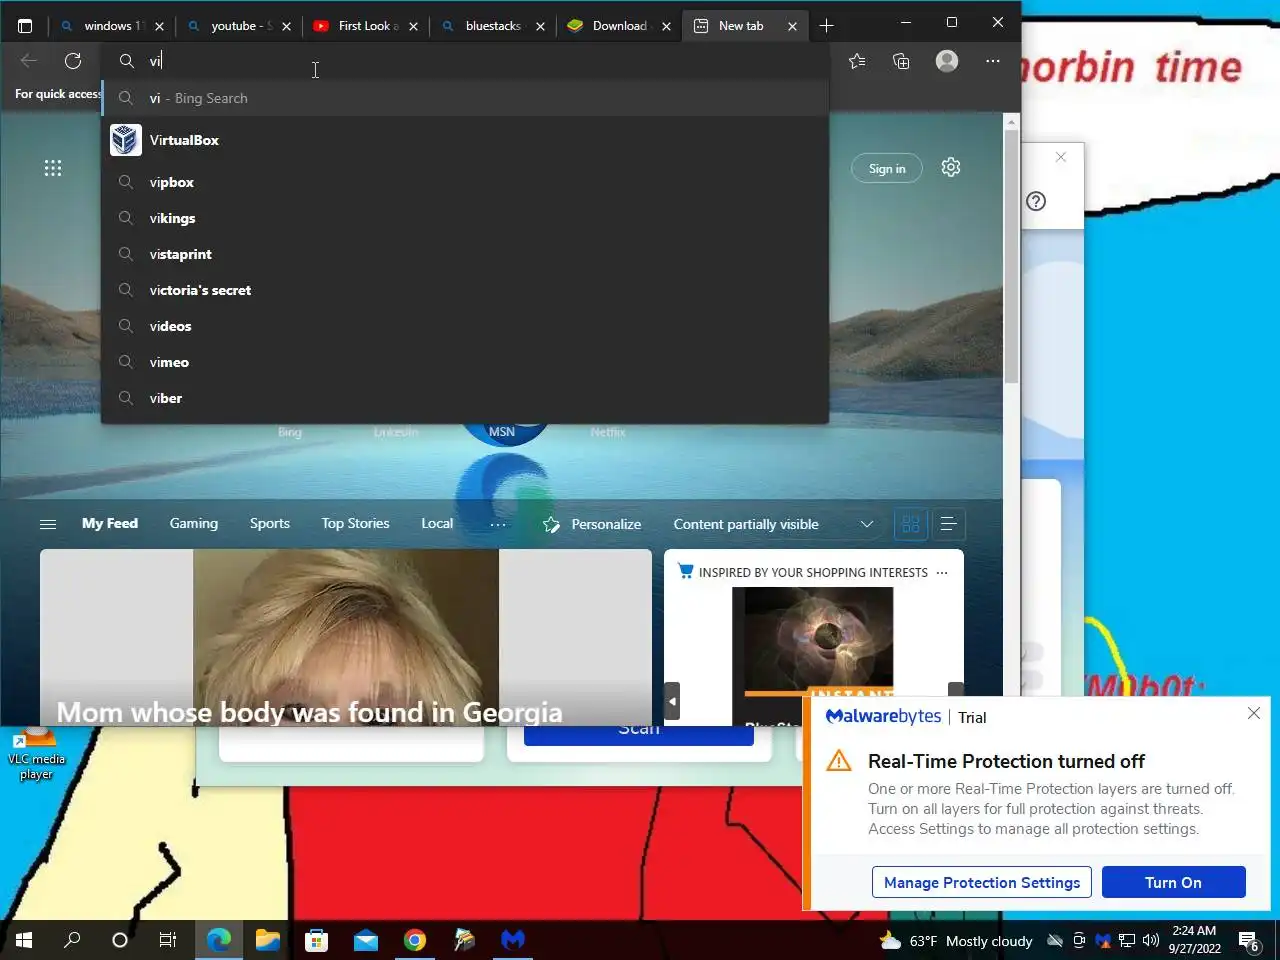Click the address bar input
The image size is (1280, 960).
[465, 61]
